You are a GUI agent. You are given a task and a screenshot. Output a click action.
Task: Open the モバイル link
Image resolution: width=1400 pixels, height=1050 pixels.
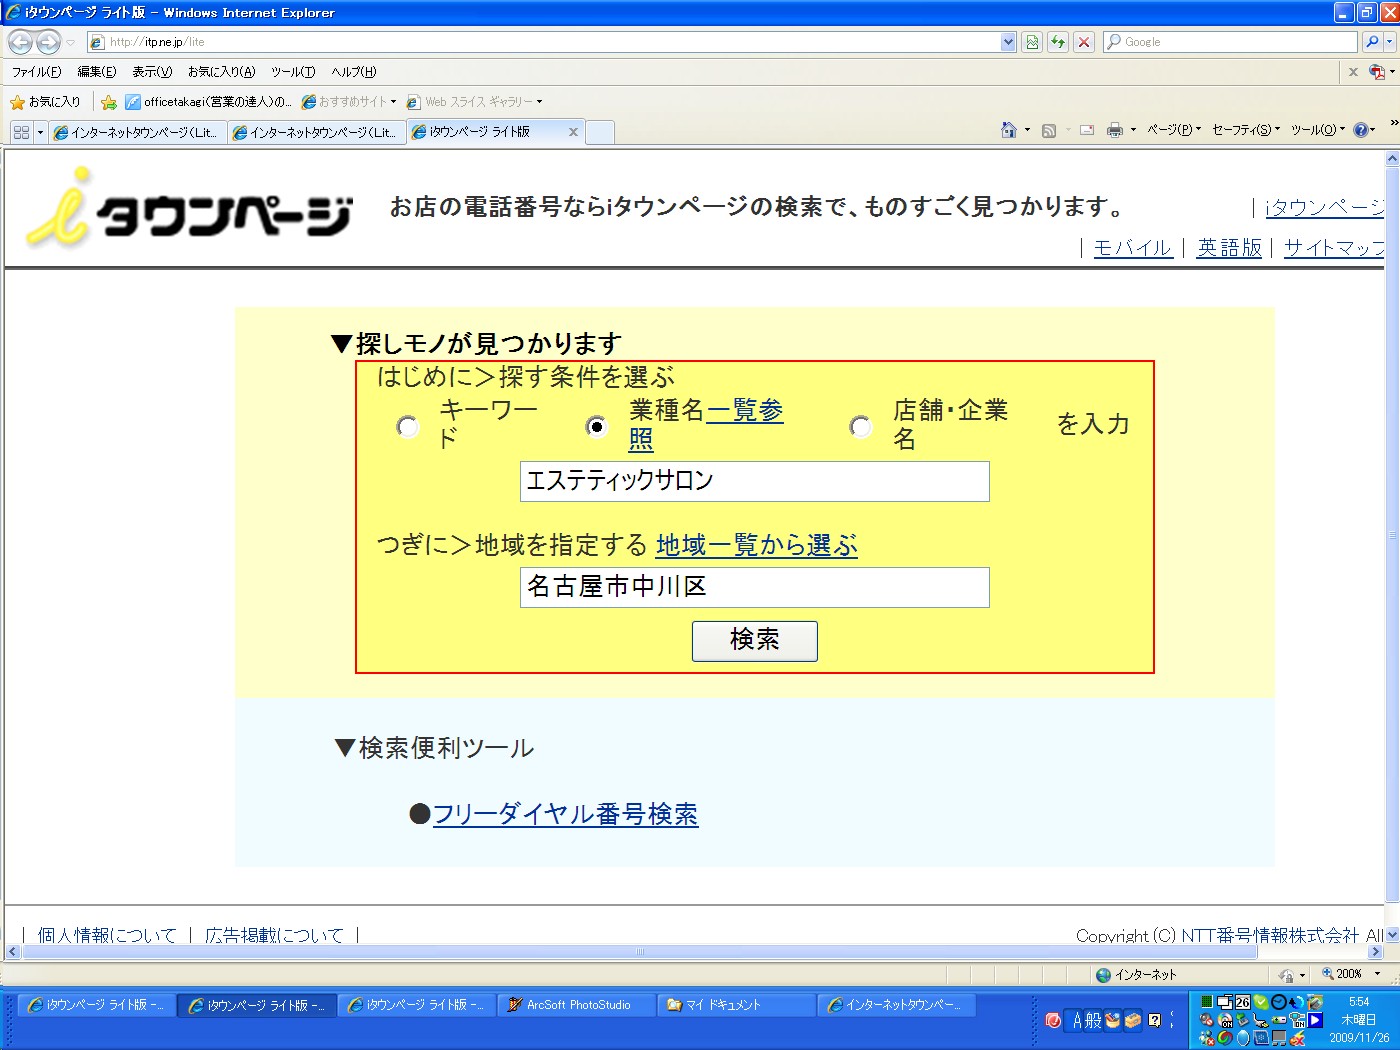click(x=1132, y=247)
